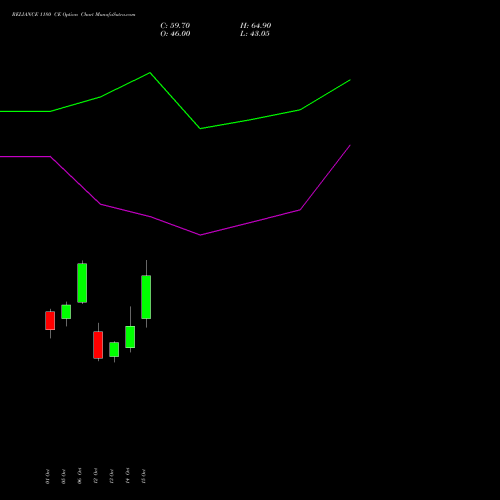Click the '14 Oct' date axis label
500x500 pixels.
(x=128, y=476)
